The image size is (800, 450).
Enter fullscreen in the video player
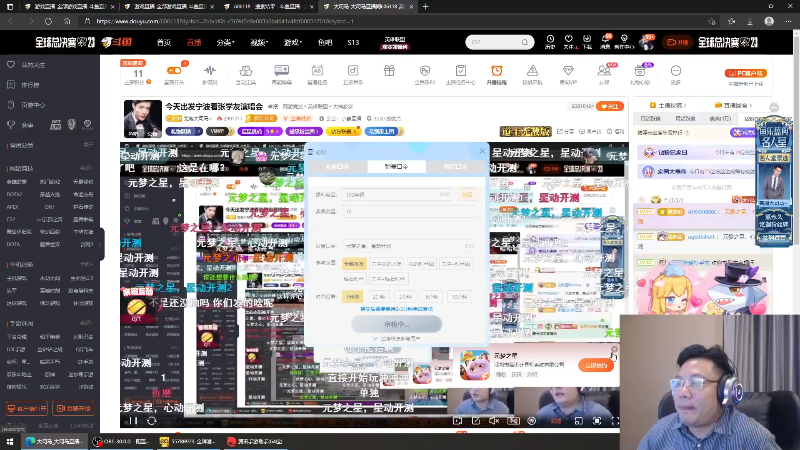click(x=615, y=421)
